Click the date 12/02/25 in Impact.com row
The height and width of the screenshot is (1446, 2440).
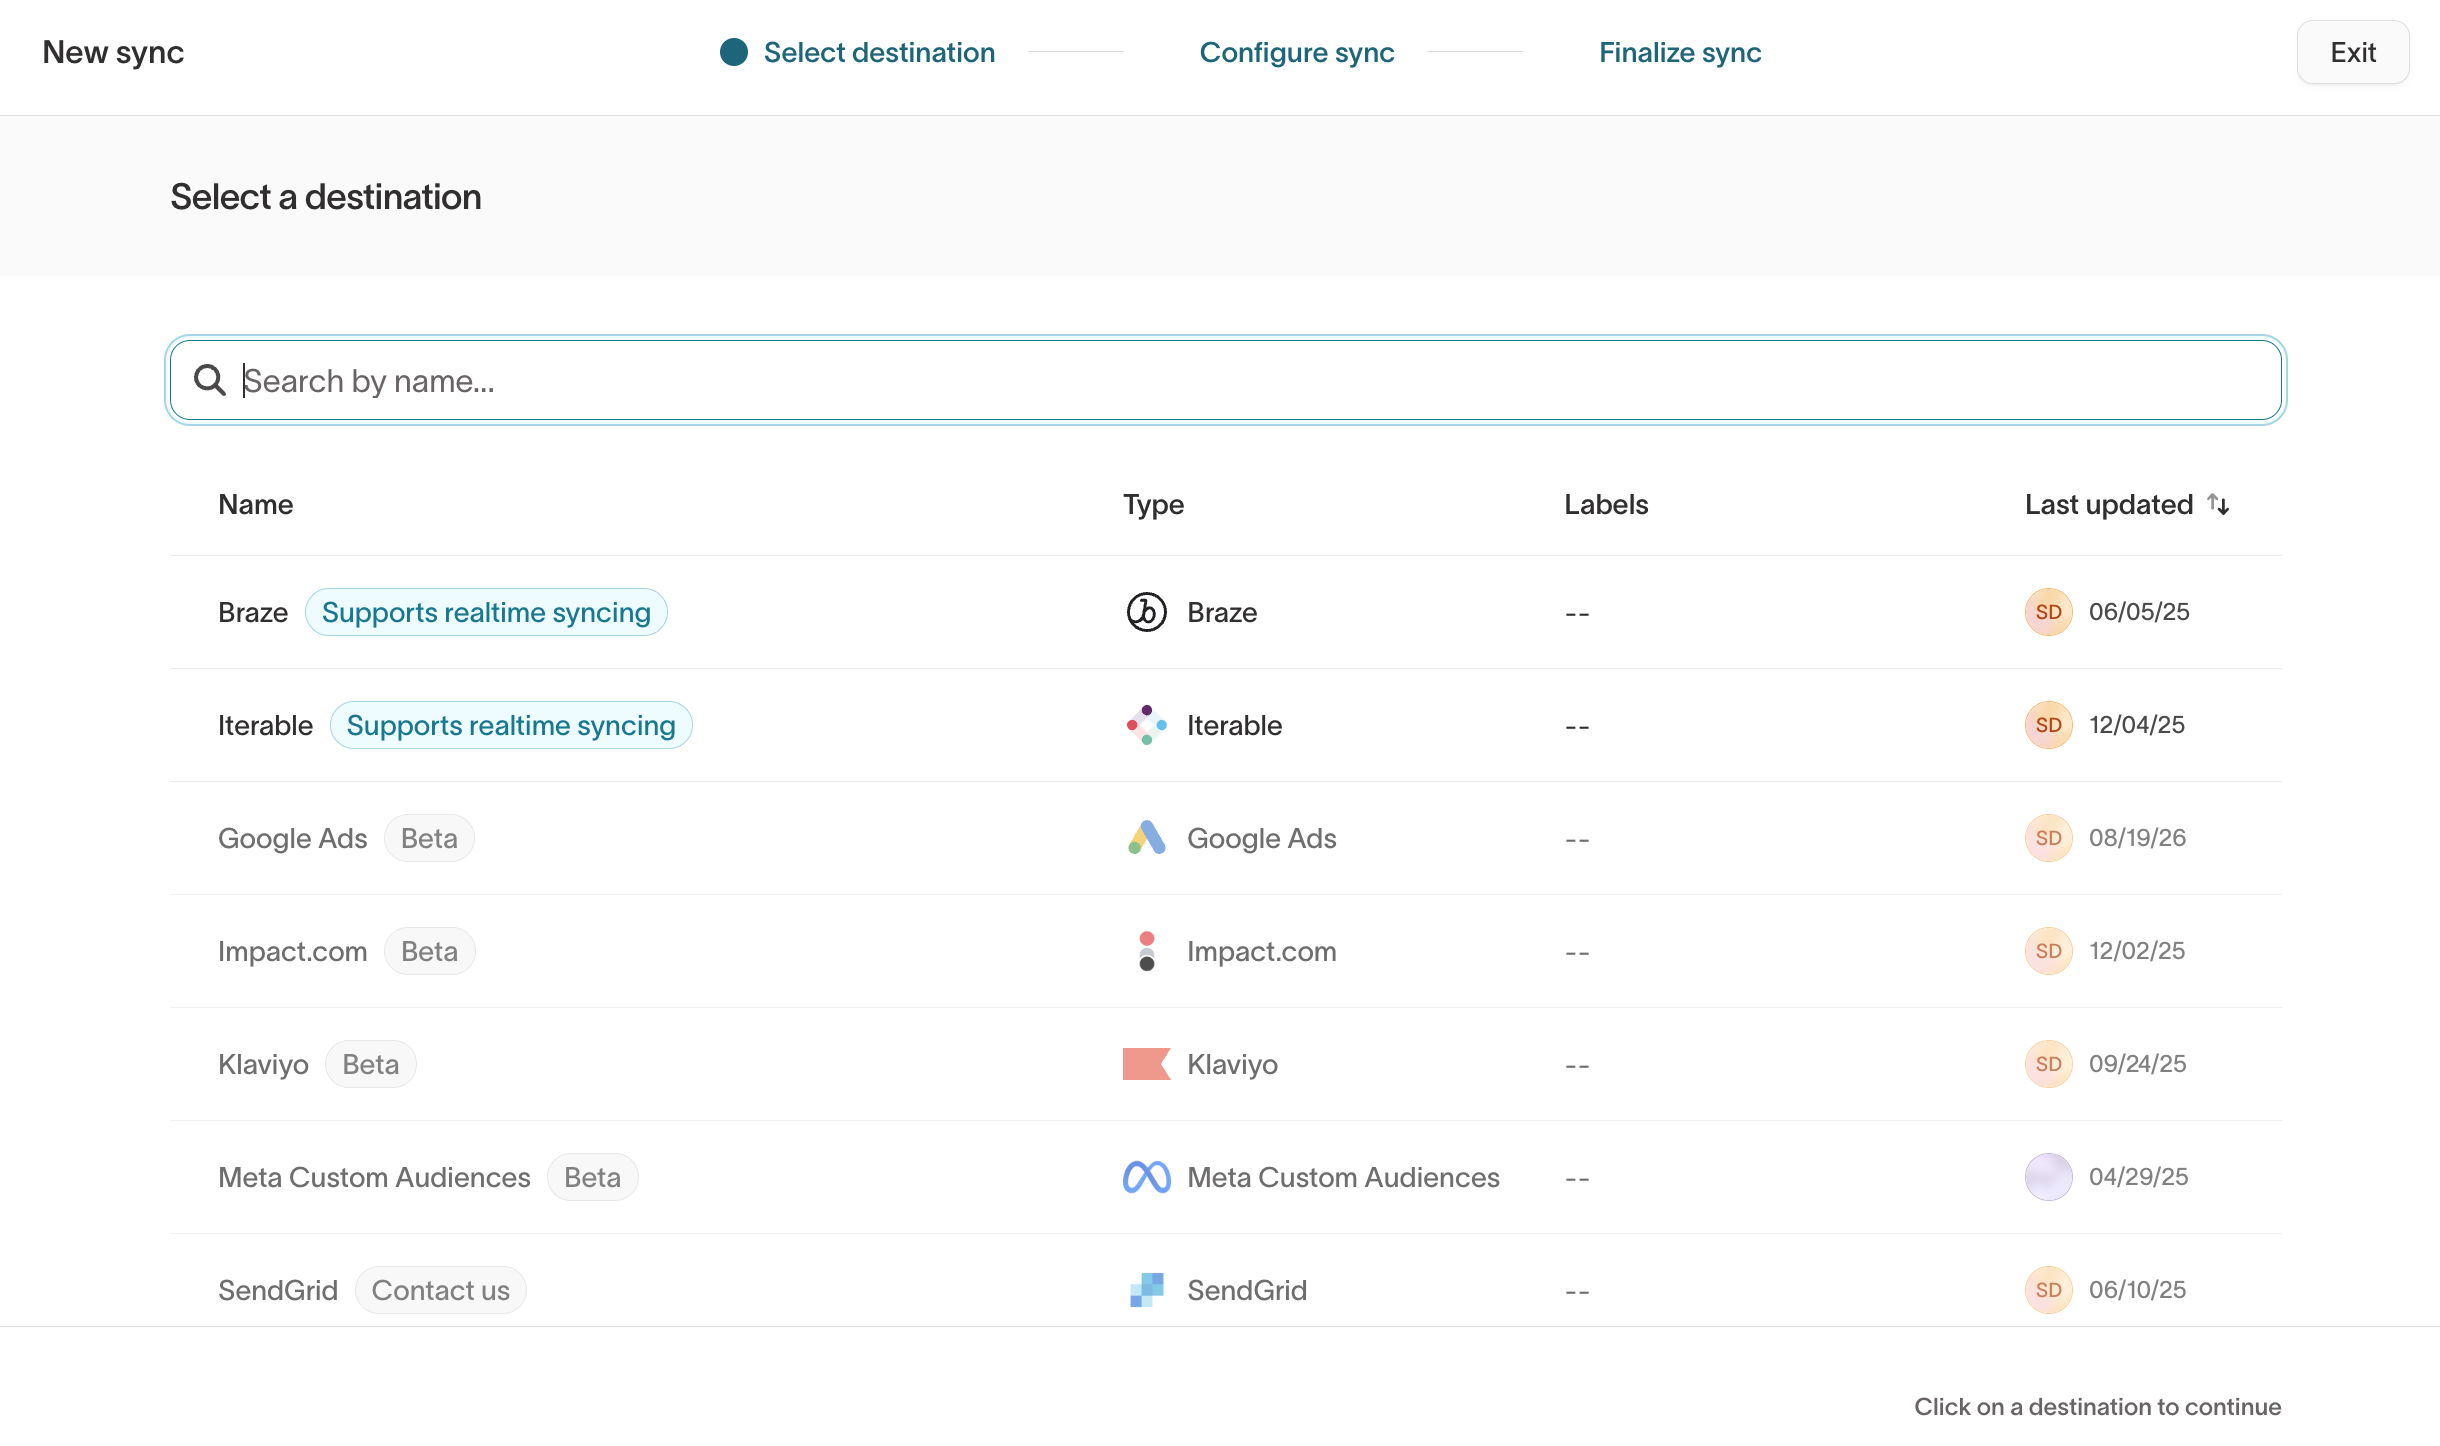[2137, 951]
